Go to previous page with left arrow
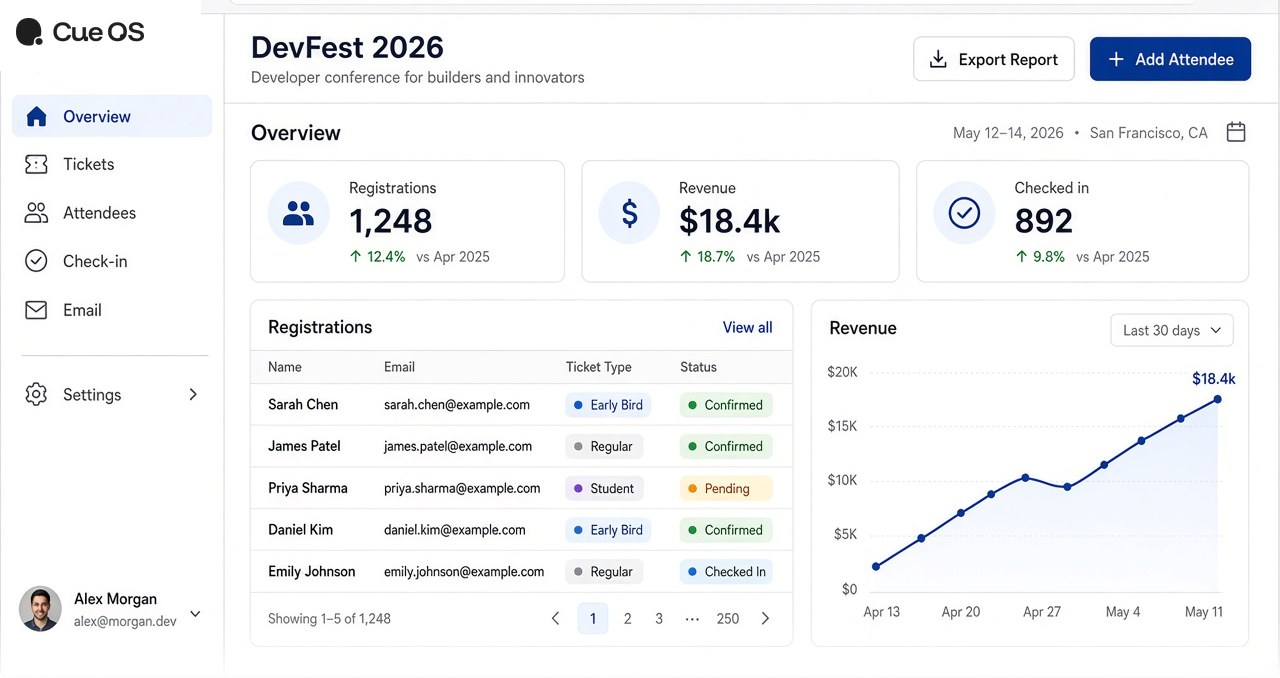 click(x=556, y=619)
